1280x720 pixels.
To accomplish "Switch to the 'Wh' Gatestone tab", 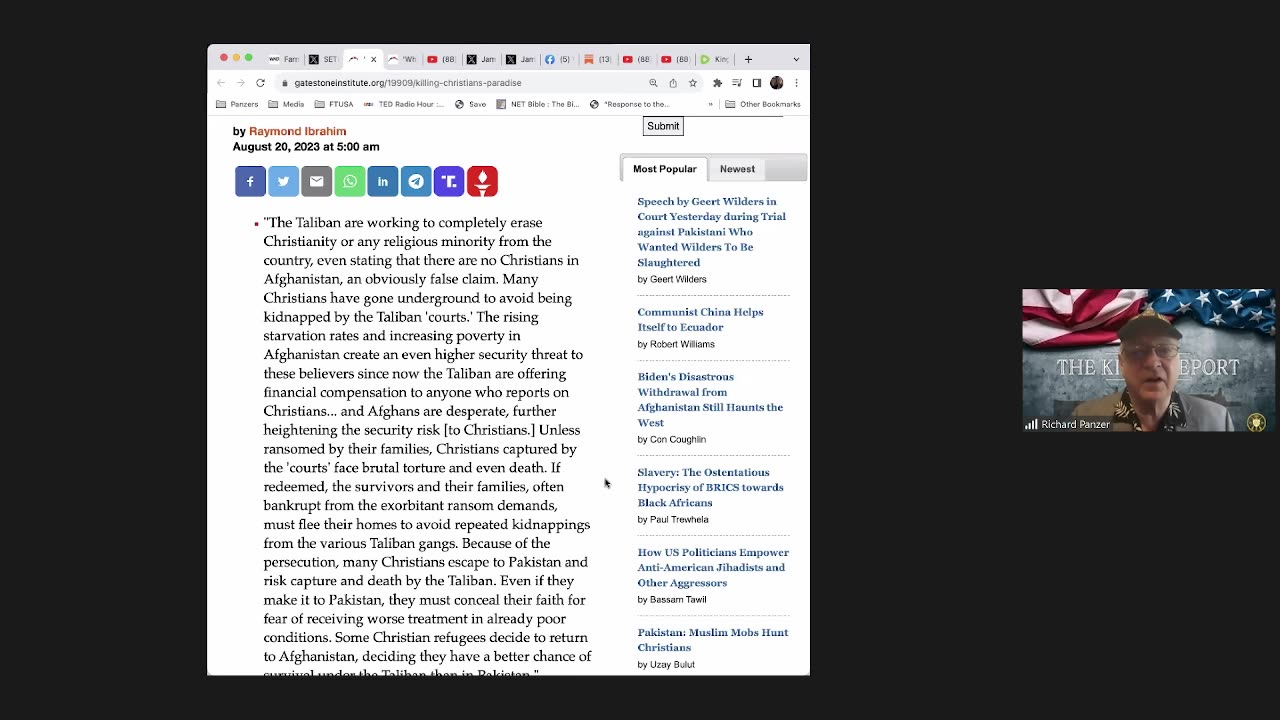I will click(403, 59).
